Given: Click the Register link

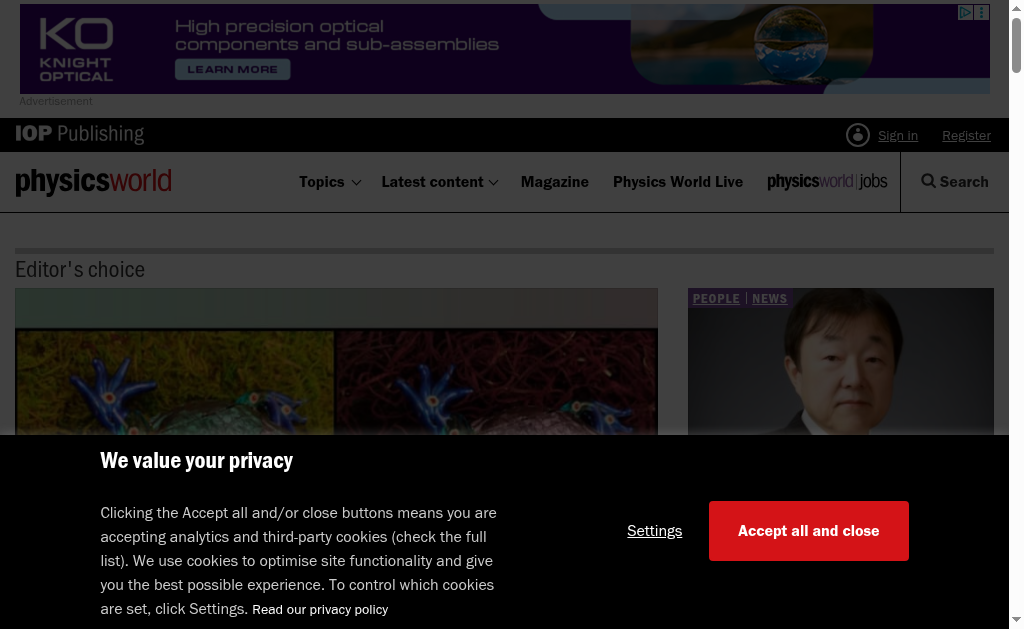Looking at the screenshot, I should [966, 136].
